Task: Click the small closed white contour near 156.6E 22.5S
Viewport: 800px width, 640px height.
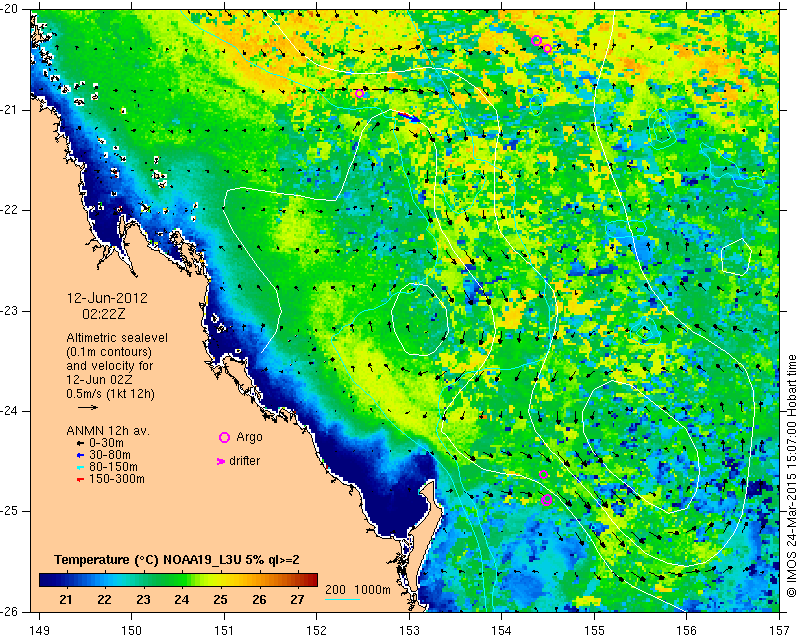Action: click(x=736, y=257)
